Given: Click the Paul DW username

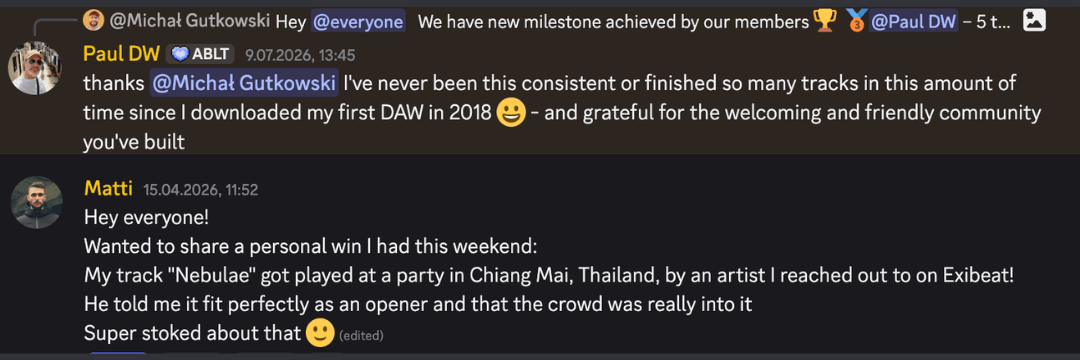Looking at the screenshot, I should click(x=121, y=54).
